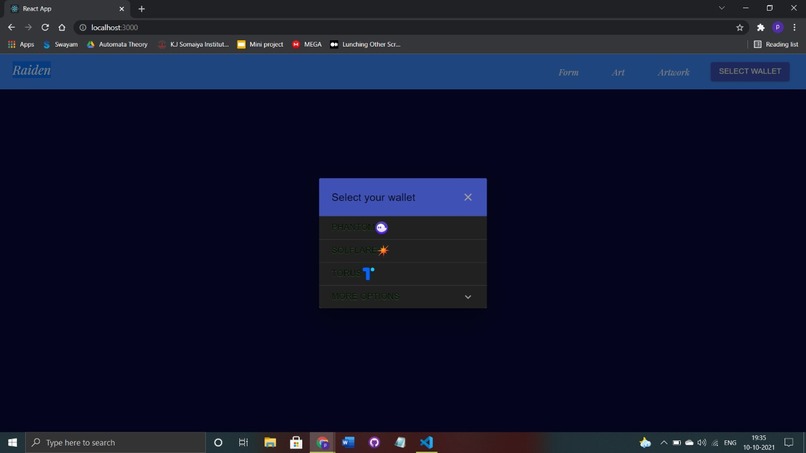Open the network icon in system tray
The image size is (806, 453).
(715, 443)
